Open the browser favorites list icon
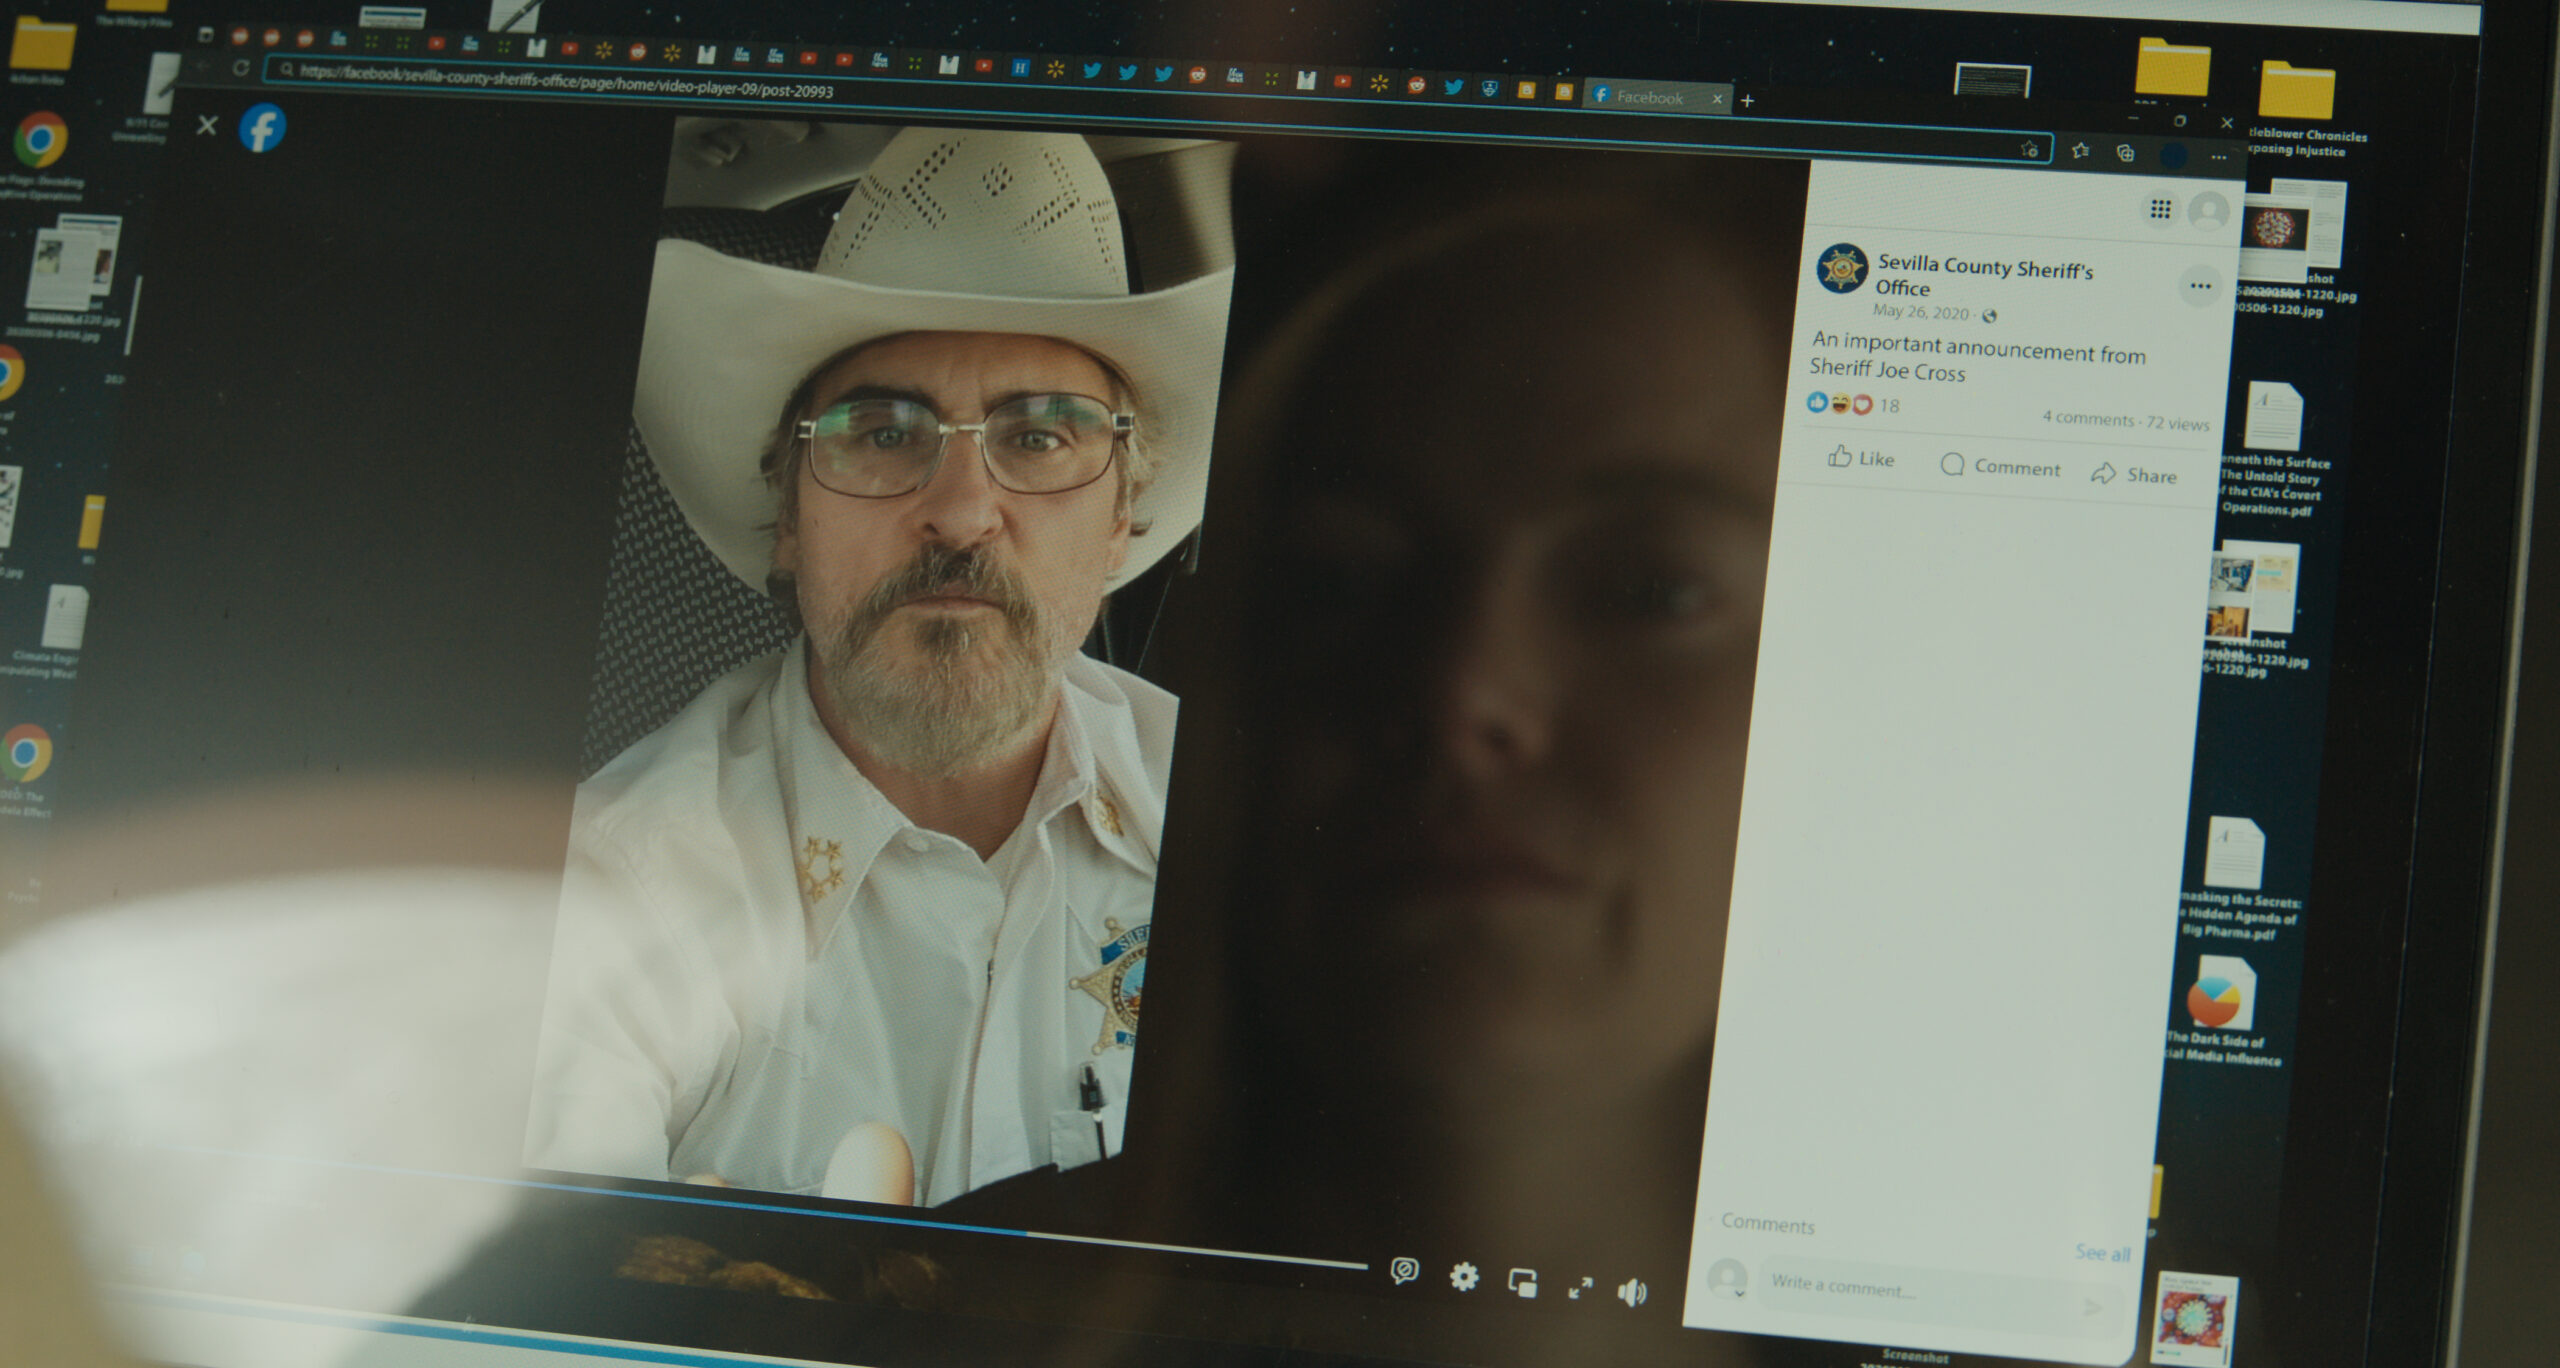 2081,150
